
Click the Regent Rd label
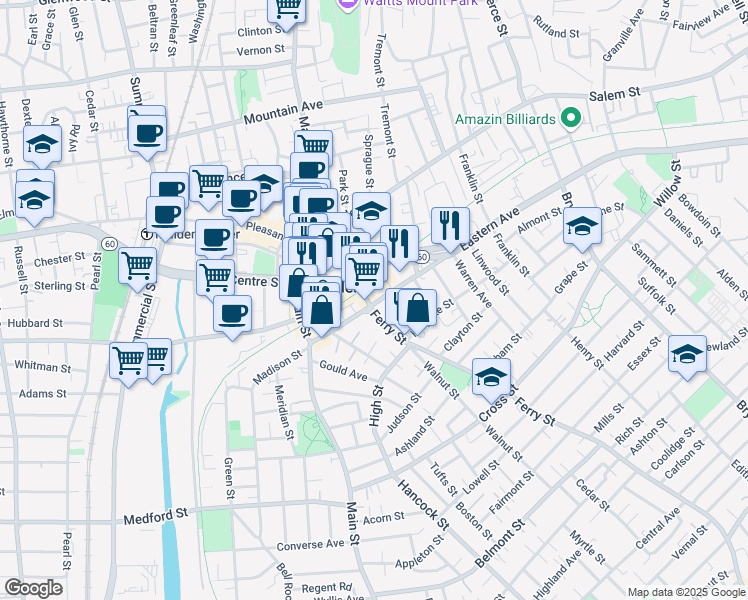coord(327,588)
